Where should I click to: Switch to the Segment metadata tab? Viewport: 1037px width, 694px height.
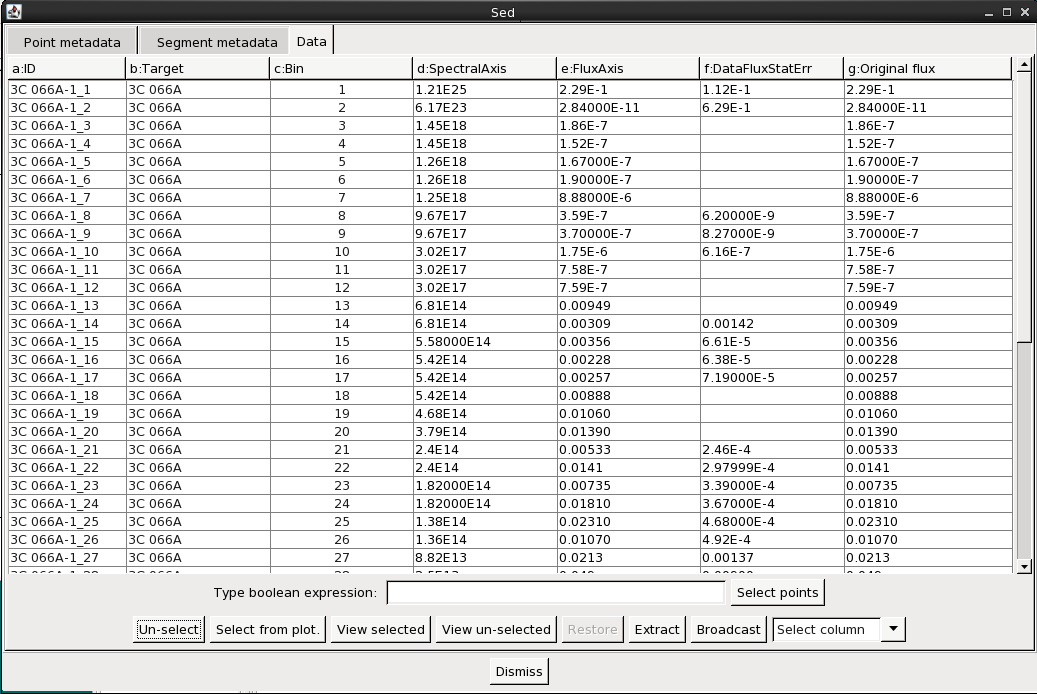[216, 42]
